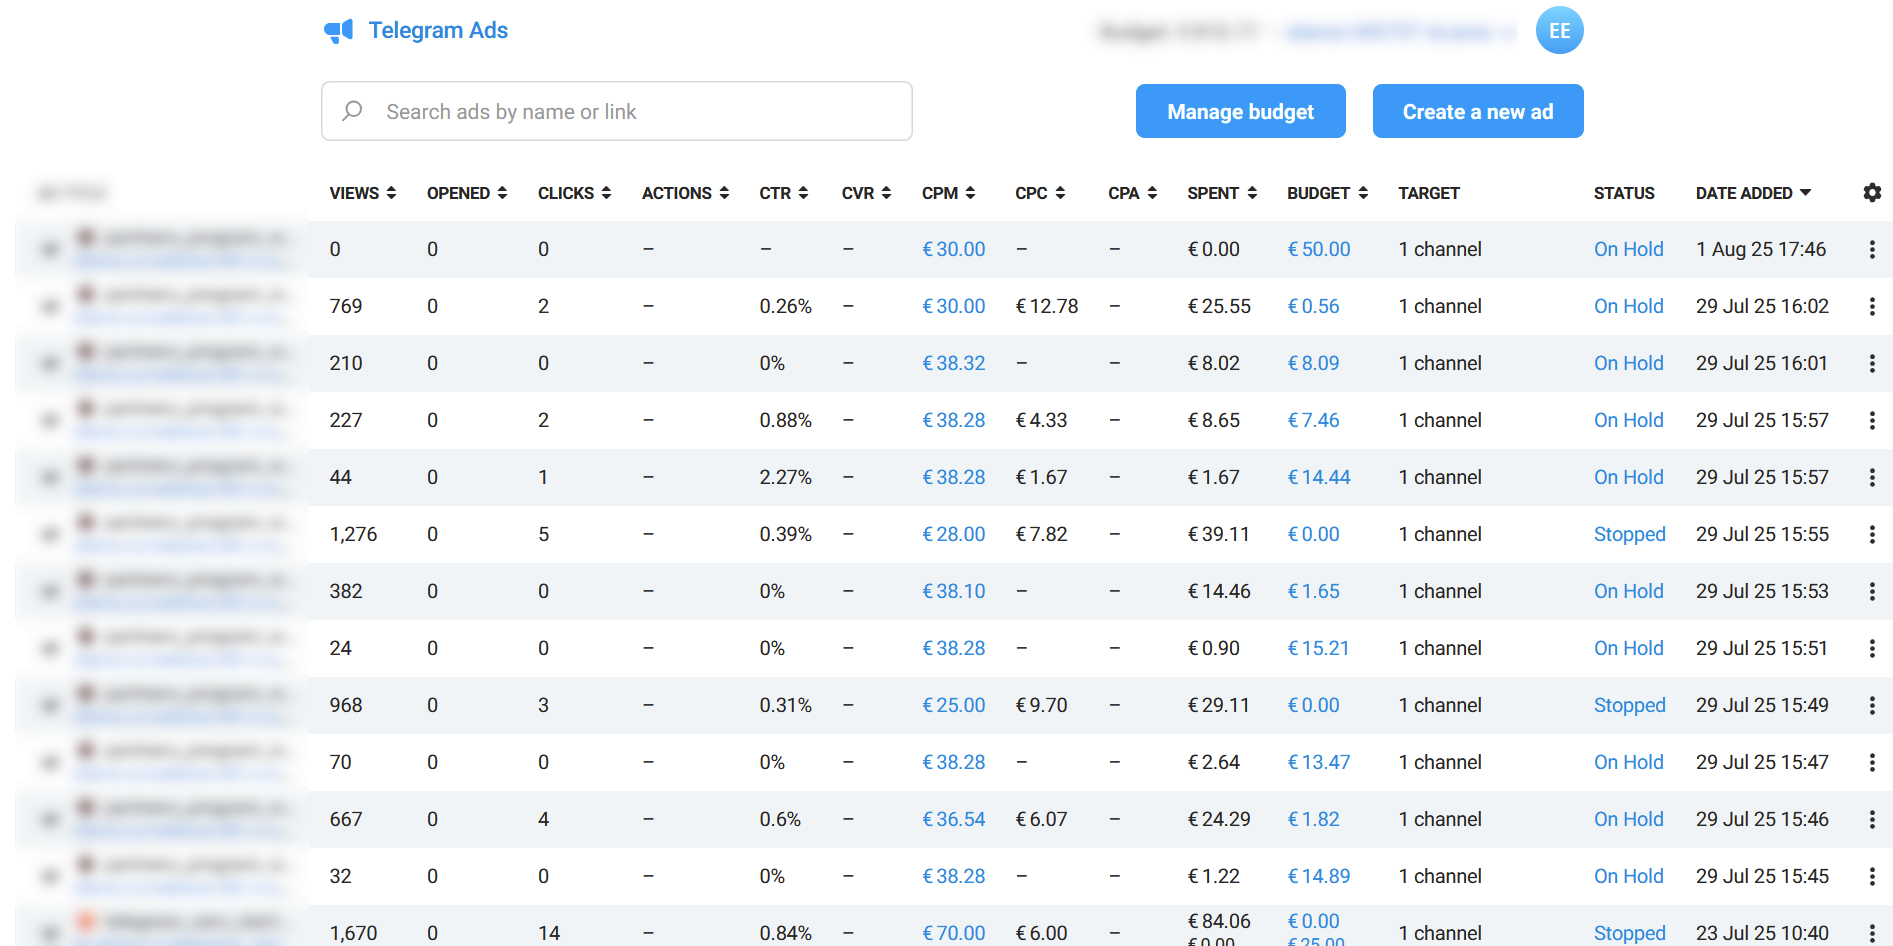Open options menu for 1 Aug 25 17:46 ad
The image size is (1893, 946).
pos(1872,250)
